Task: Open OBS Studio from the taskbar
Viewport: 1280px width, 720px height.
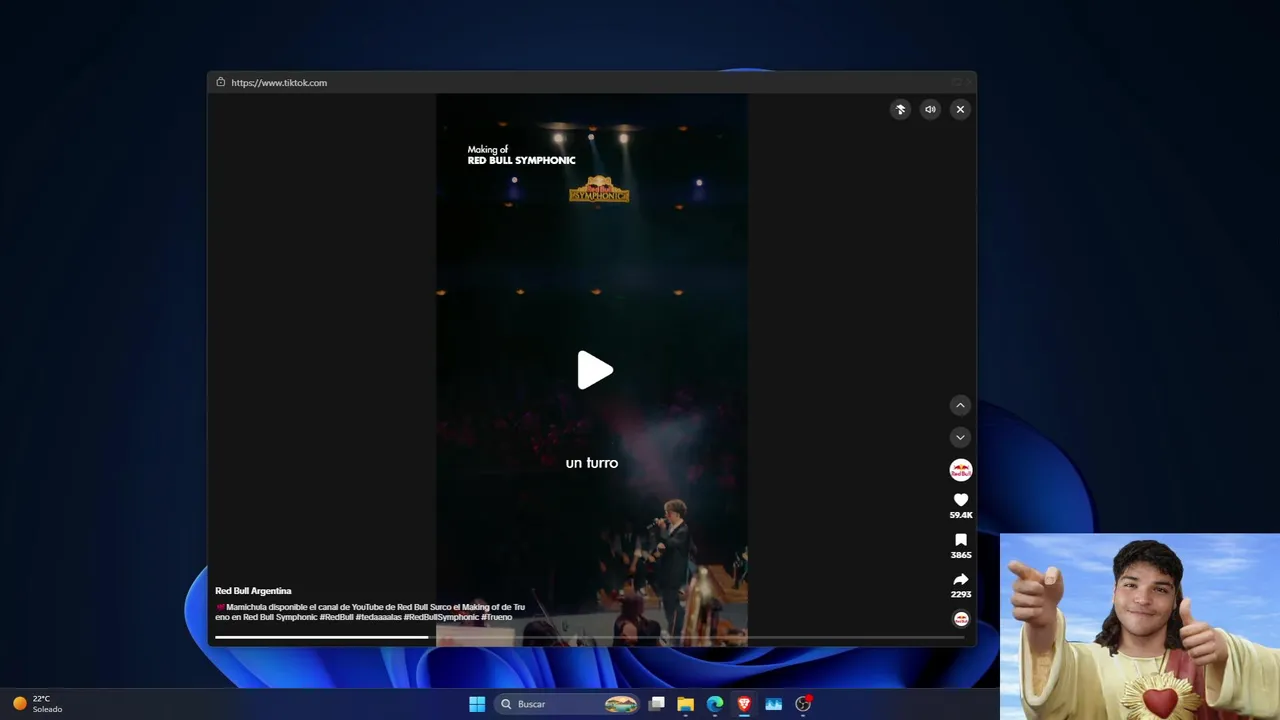Action: pos(803,704)
